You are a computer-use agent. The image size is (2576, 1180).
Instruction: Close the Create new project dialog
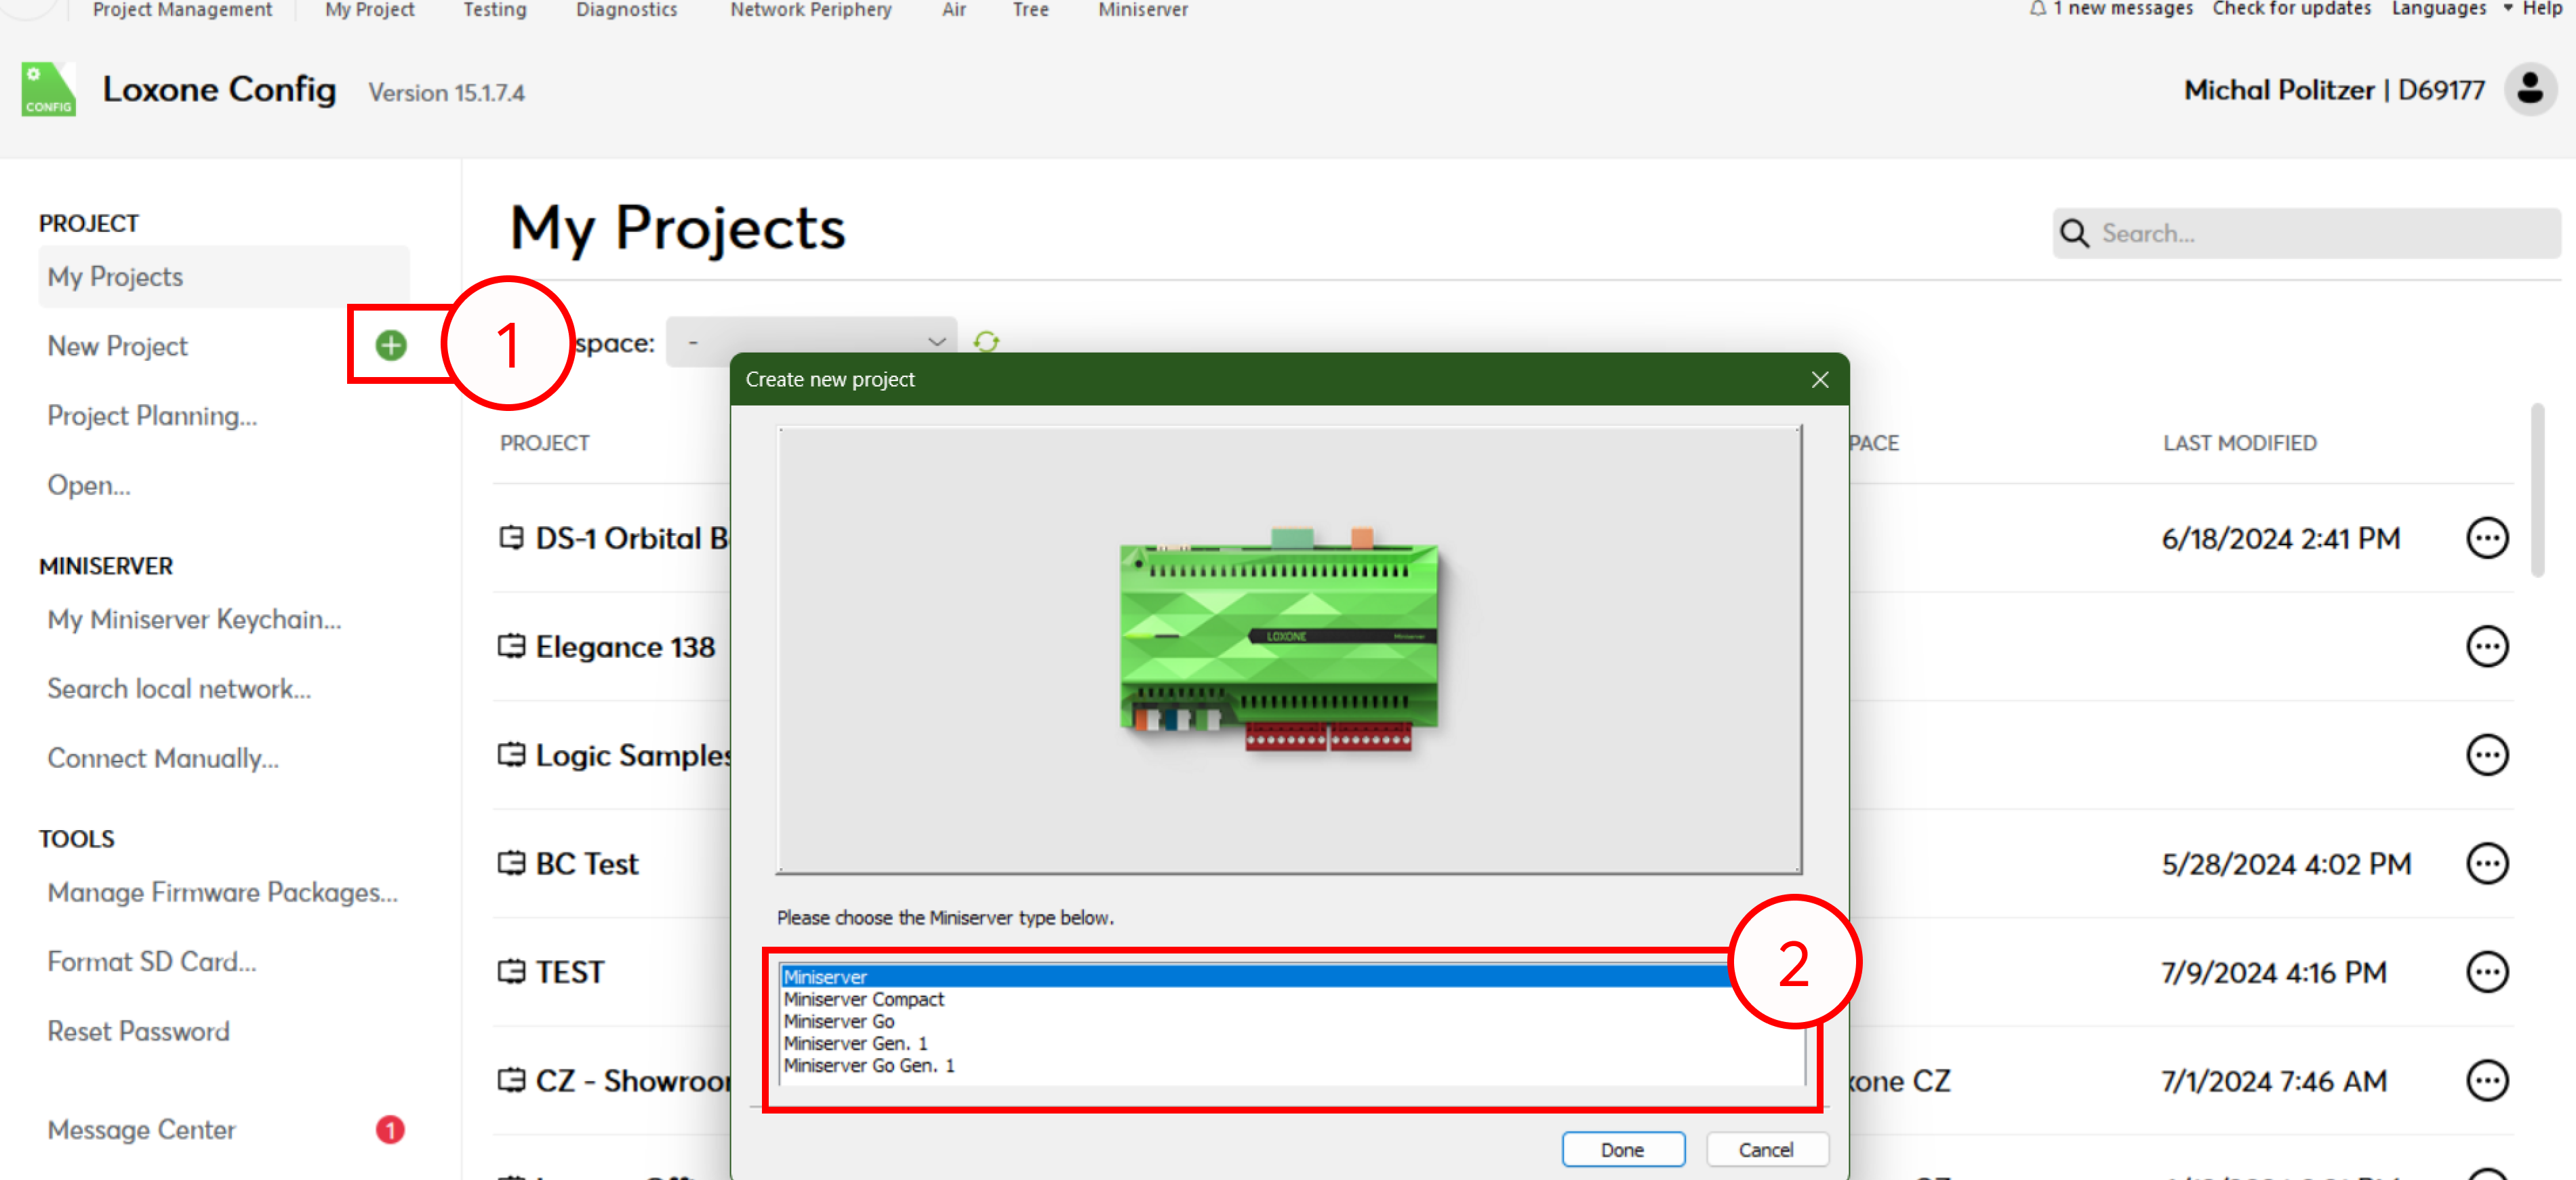point(1820,380)
